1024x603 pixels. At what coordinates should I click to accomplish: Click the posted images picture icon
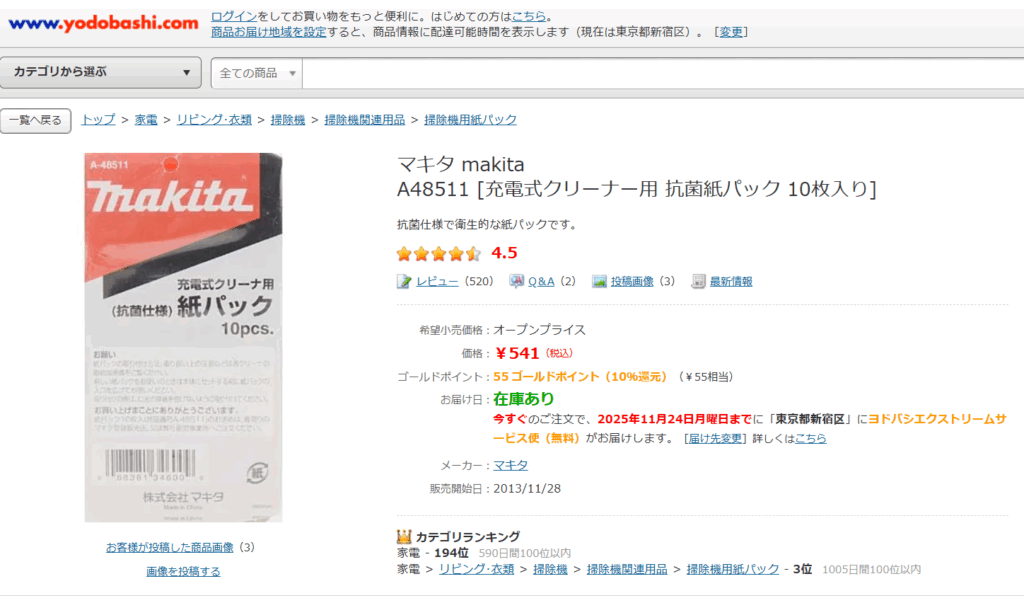(x=599, y=282)
